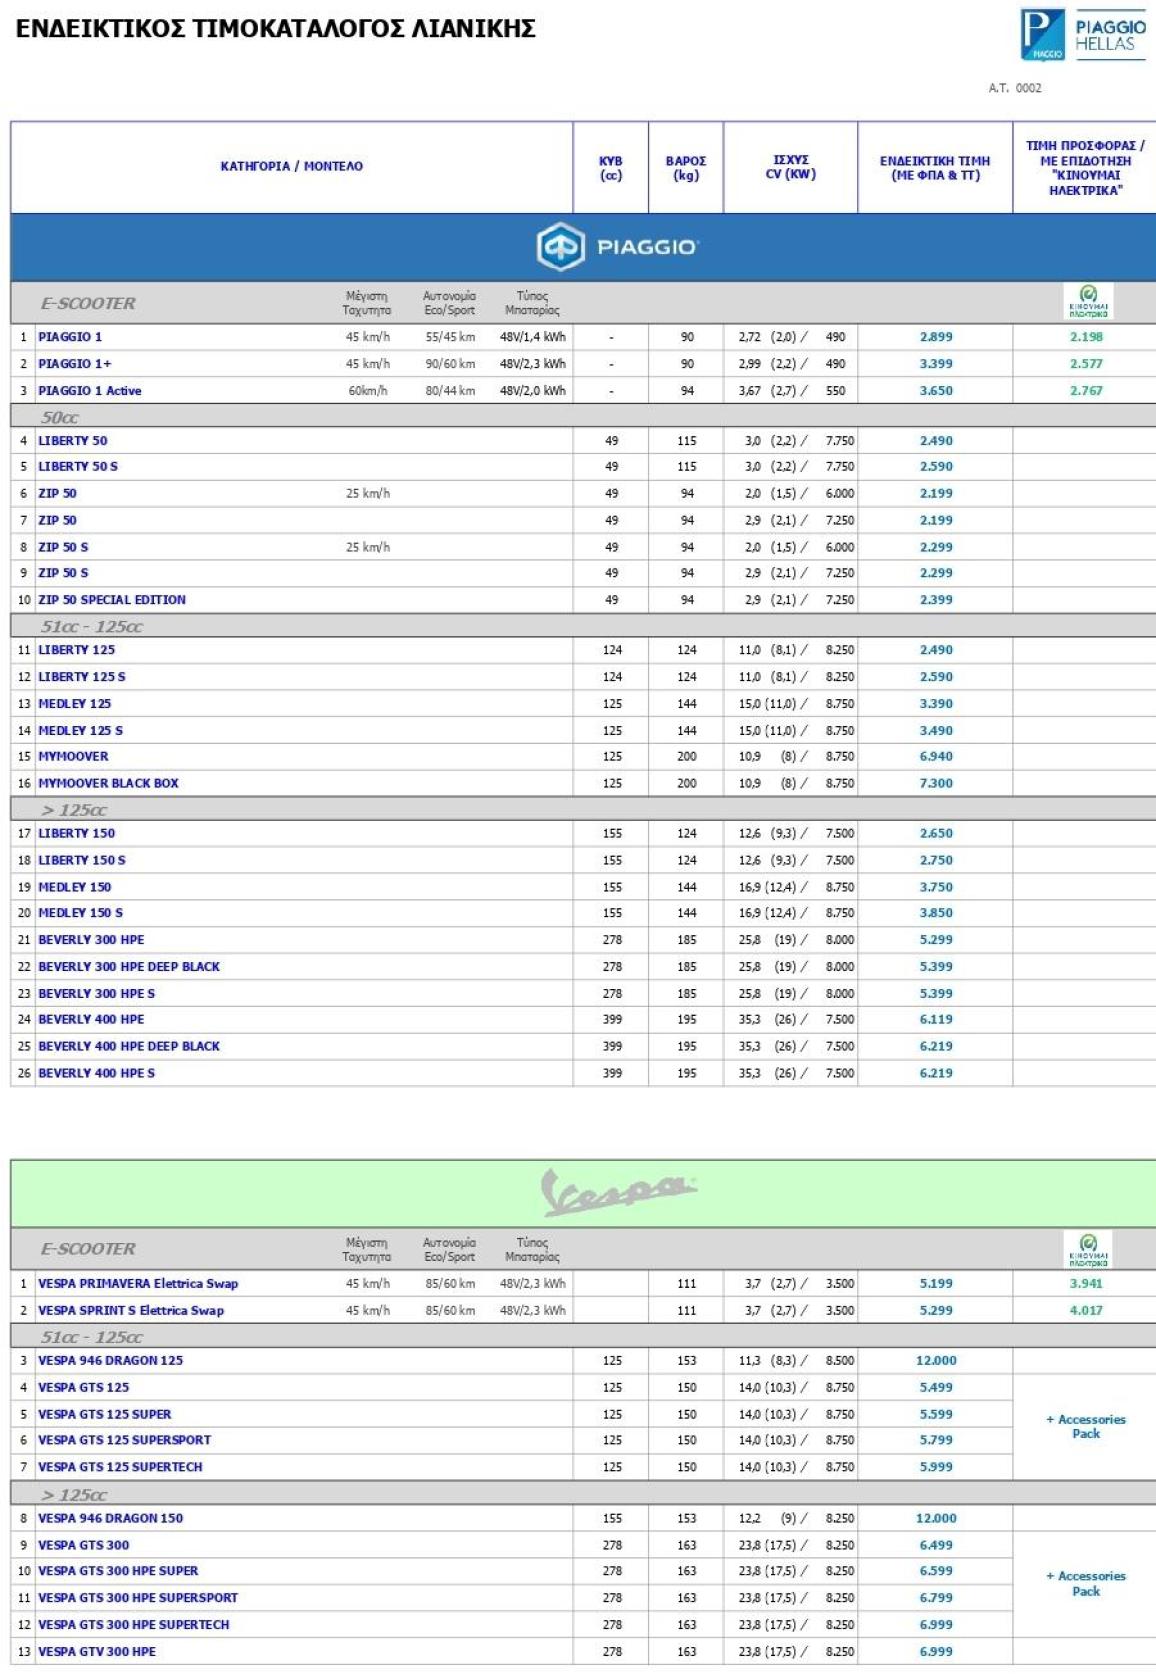The width and height of the screenshot is (1156, 1674).
Task: Click the Κινούμαι Ηλεκτρικά icon in the Vespa E-Scooter row
Action: tap(1088, 1248)
